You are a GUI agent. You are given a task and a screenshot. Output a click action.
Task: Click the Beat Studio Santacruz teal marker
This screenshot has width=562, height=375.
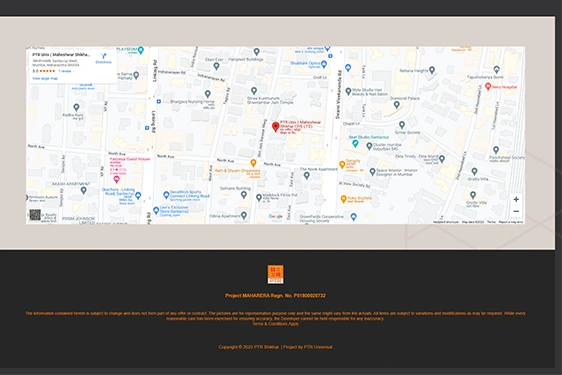pyautogui.click(x=355, y=144)
